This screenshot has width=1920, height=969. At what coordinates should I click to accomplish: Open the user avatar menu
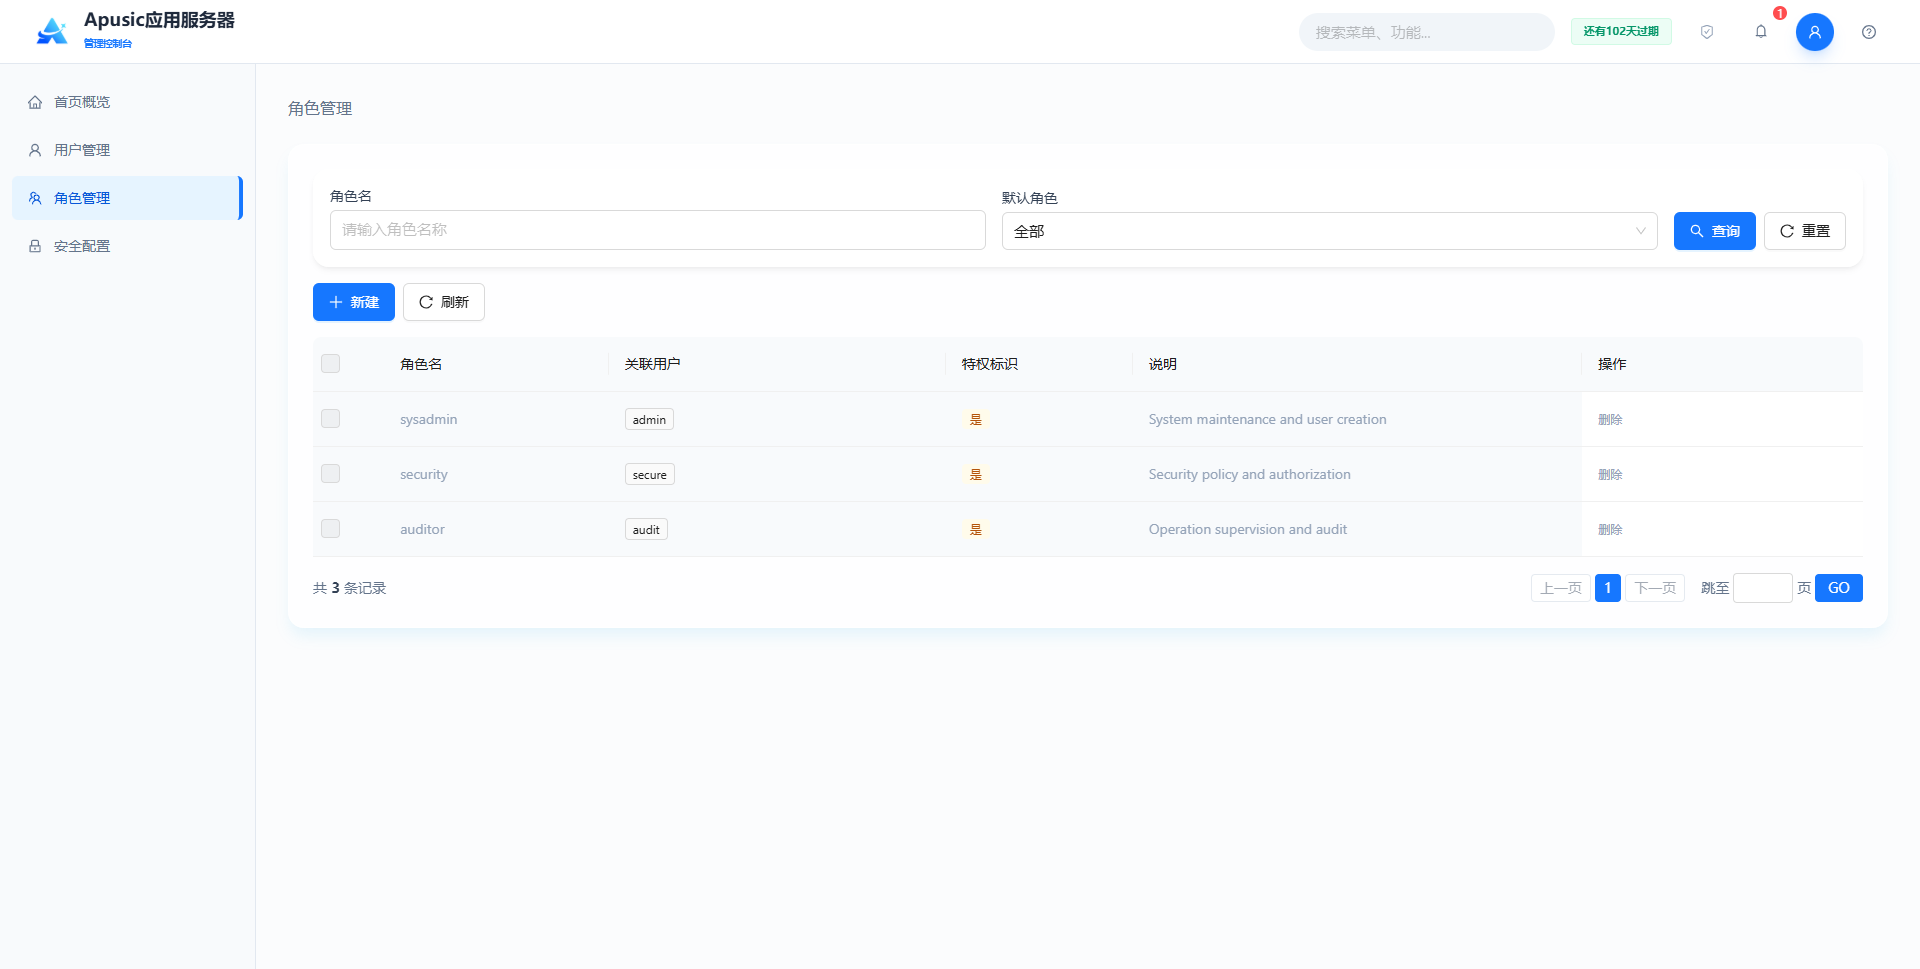pyautogui.click(x=1815, y=32)
